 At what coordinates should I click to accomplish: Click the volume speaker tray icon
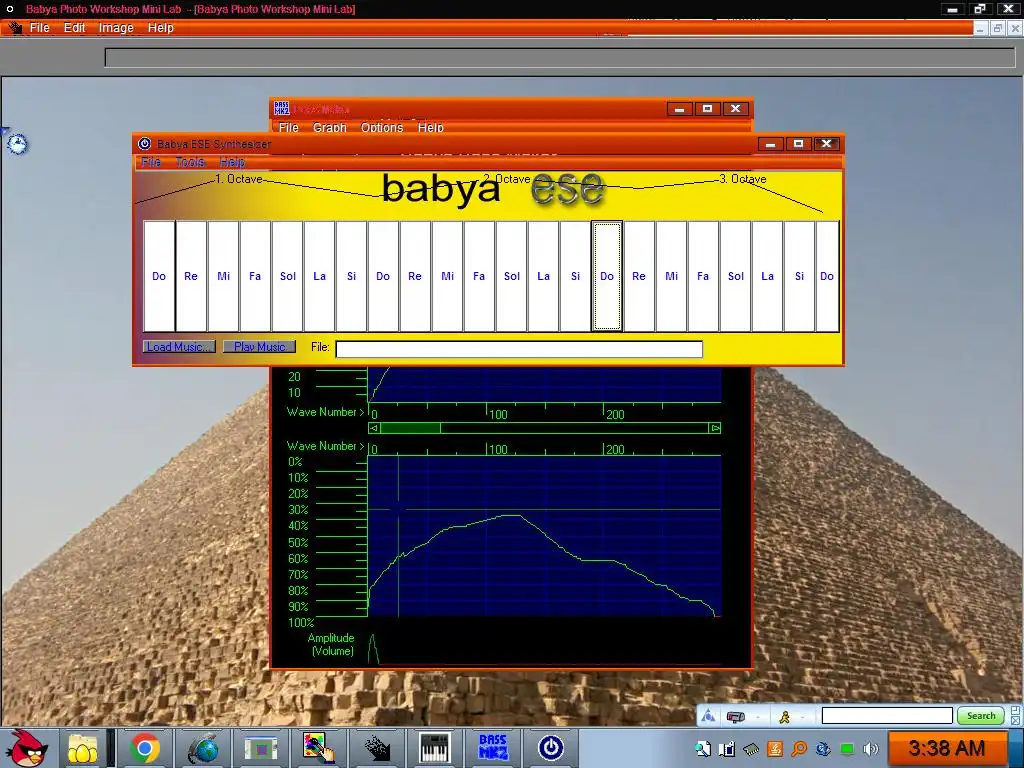click(871, 749)
